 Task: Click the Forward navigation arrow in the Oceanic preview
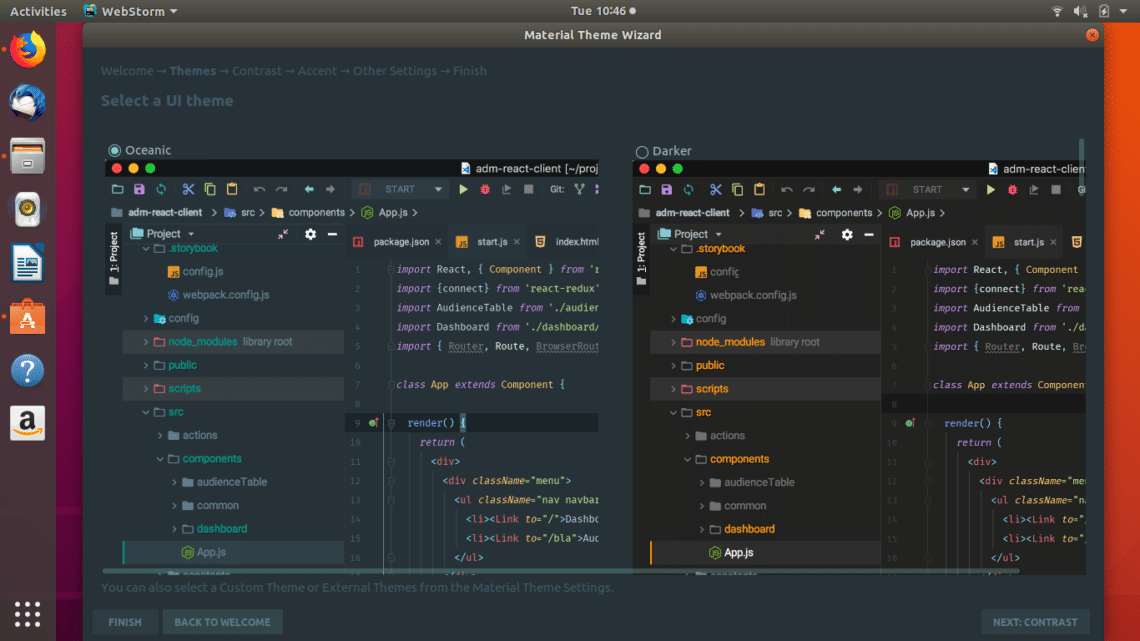click(330, 189)
